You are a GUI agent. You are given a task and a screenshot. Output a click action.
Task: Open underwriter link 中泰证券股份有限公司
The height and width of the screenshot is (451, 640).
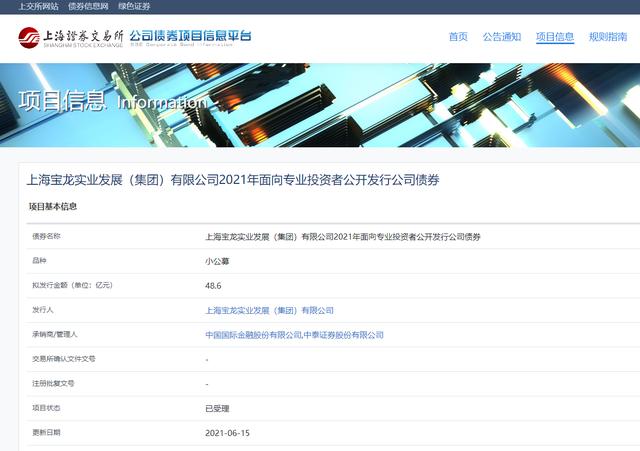pos(344,335)
